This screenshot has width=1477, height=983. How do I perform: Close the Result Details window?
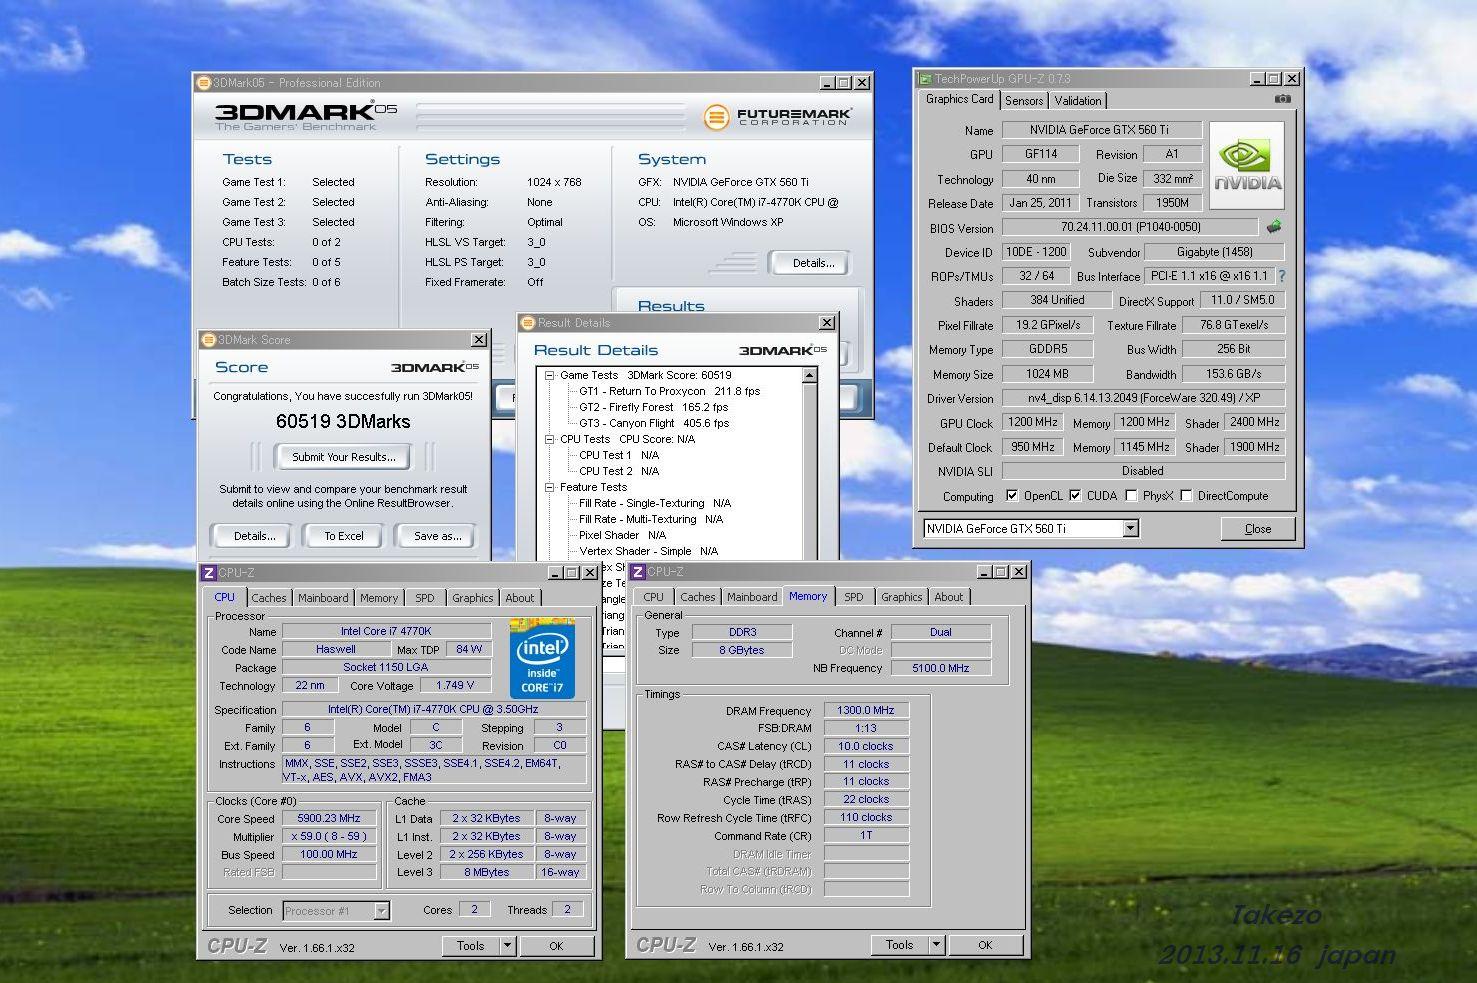[x=827, y=323]
